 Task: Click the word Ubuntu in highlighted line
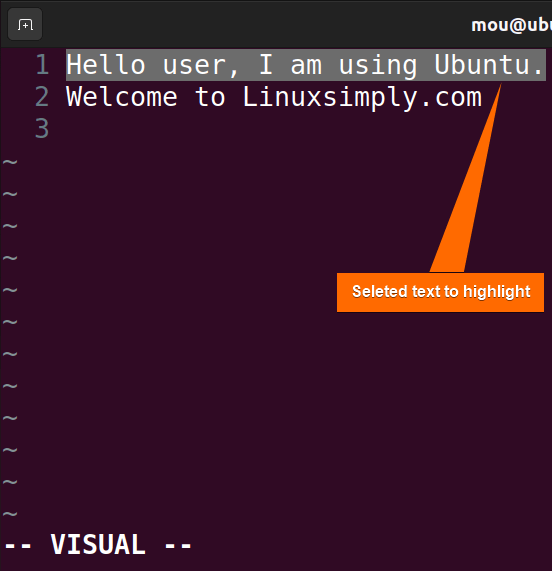tap(482, 65)
